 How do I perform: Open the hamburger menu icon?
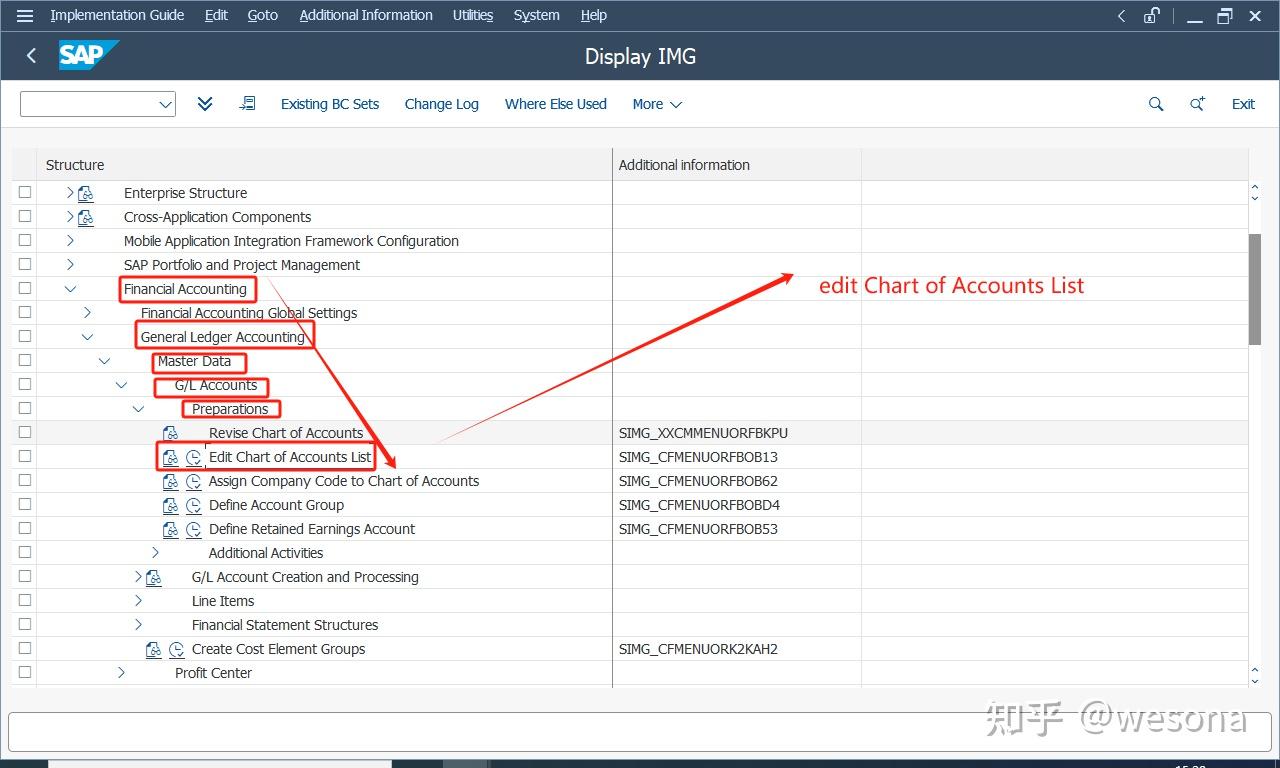click(x=24, y=15)
